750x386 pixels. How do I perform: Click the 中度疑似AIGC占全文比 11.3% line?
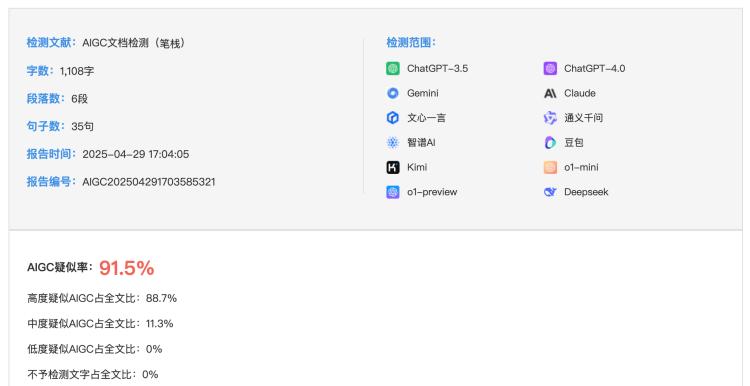[100, 324]
